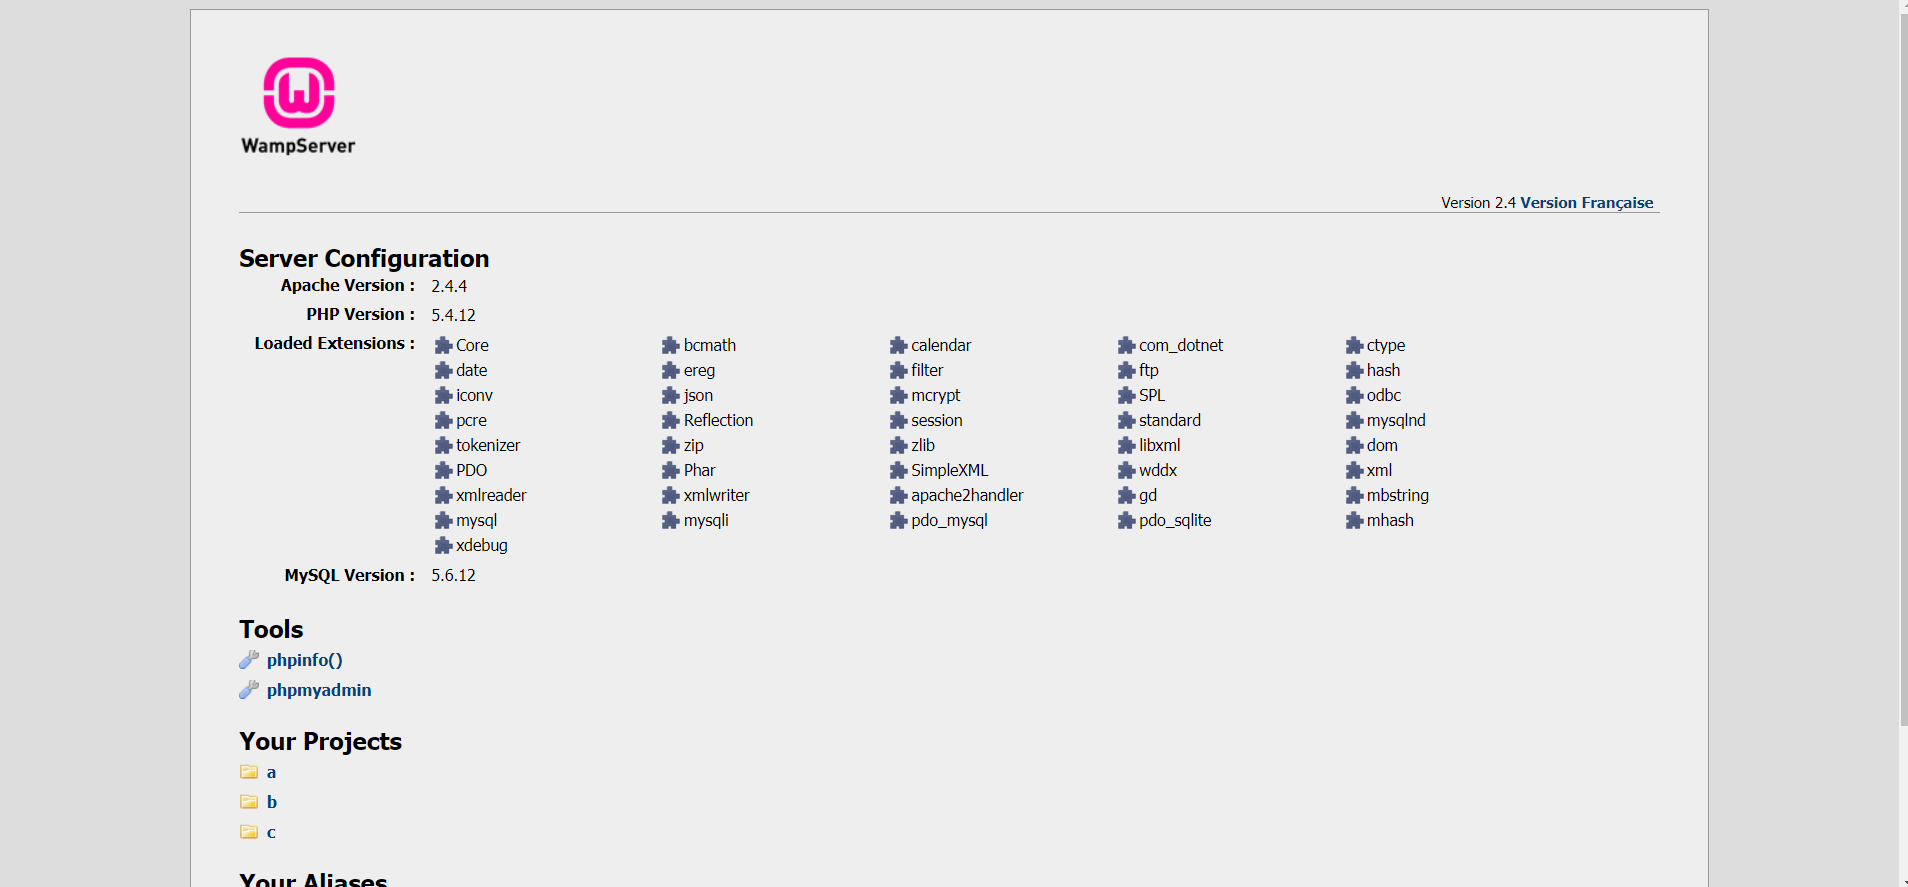Click the wrench icon beside phpinfo()
This screenshot has height=887, width=1908.
point(249,660)
